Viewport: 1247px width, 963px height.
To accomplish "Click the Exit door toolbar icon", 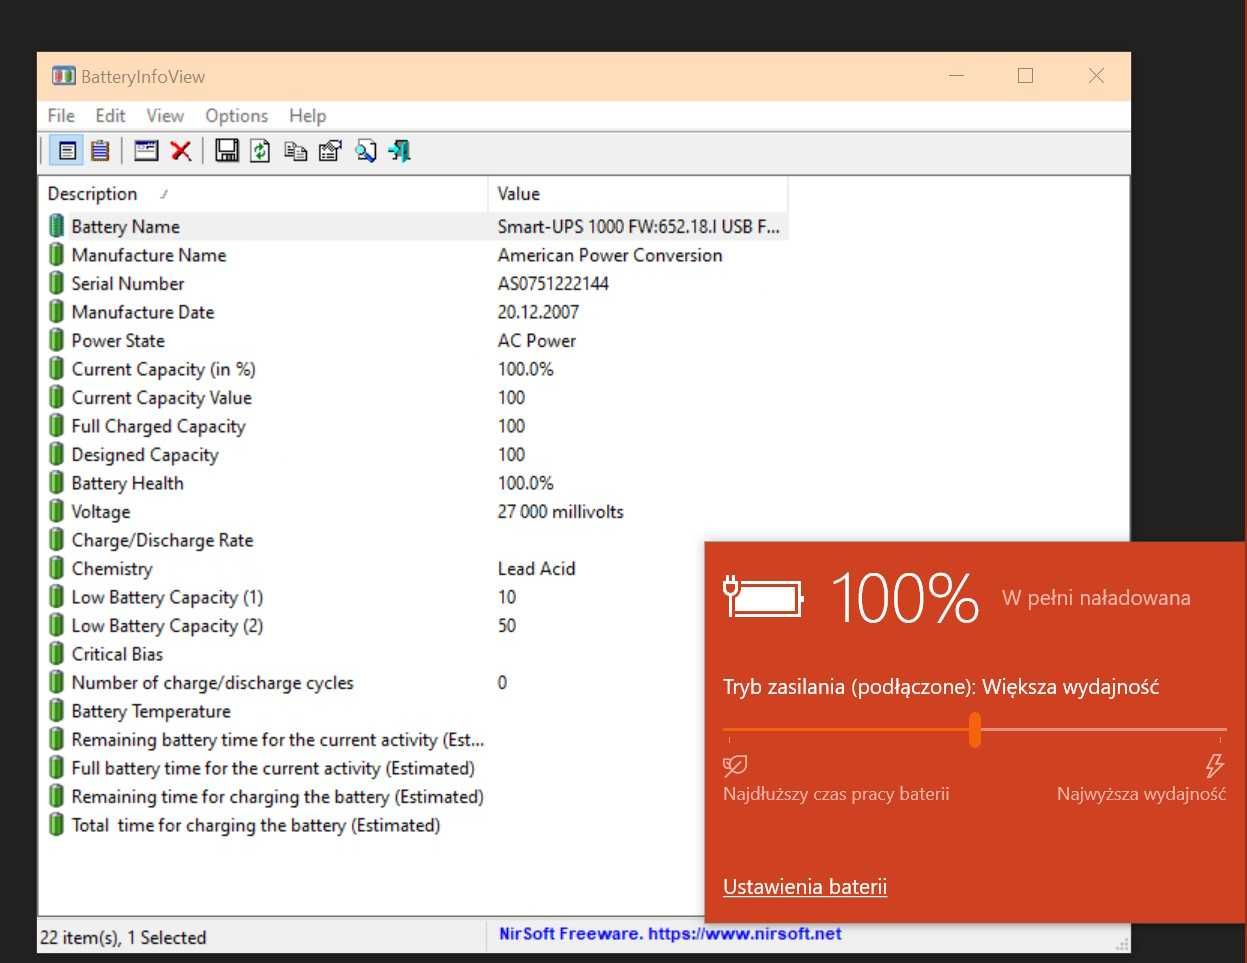I will (400, 151).
